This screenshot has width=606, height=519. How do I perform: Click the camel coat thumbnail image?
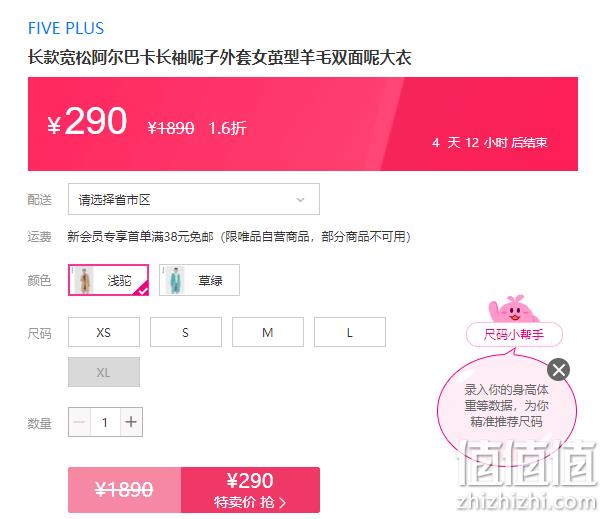click(84, 280)
